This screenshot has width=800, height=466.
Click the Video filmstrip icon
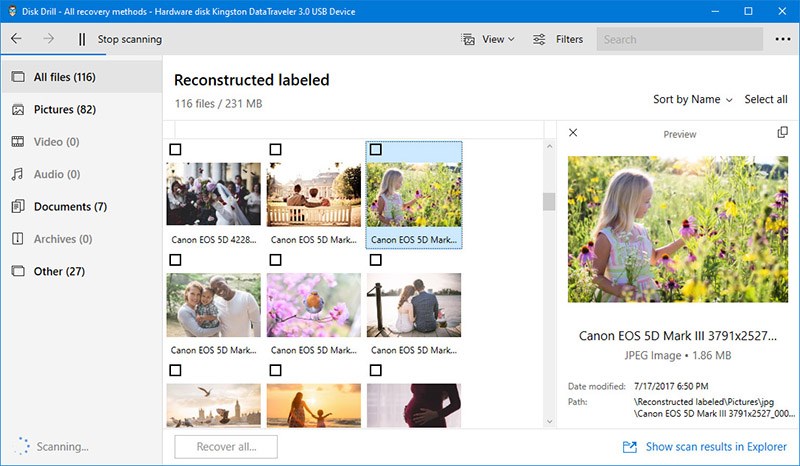[18, 142]
